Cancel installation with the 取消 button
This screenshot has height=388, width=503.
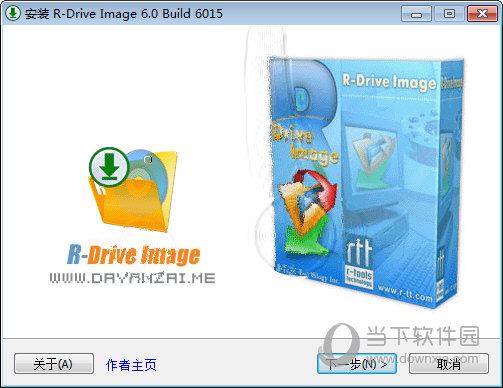(x=449, y=364)
